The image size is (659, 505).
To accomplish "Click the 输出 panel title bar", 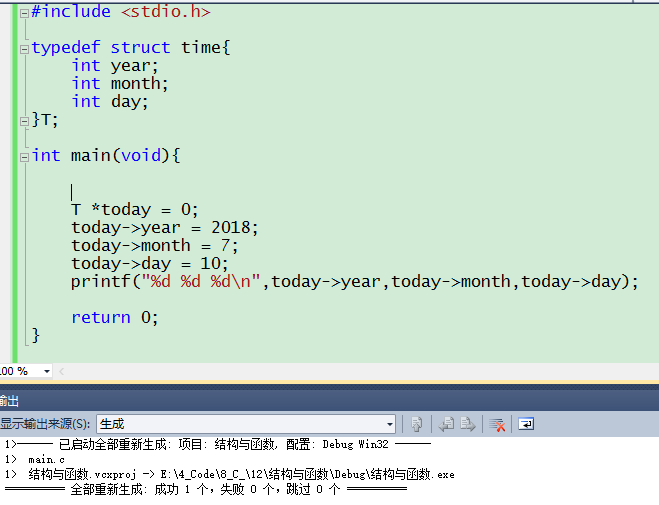I will tap(330, 401).
